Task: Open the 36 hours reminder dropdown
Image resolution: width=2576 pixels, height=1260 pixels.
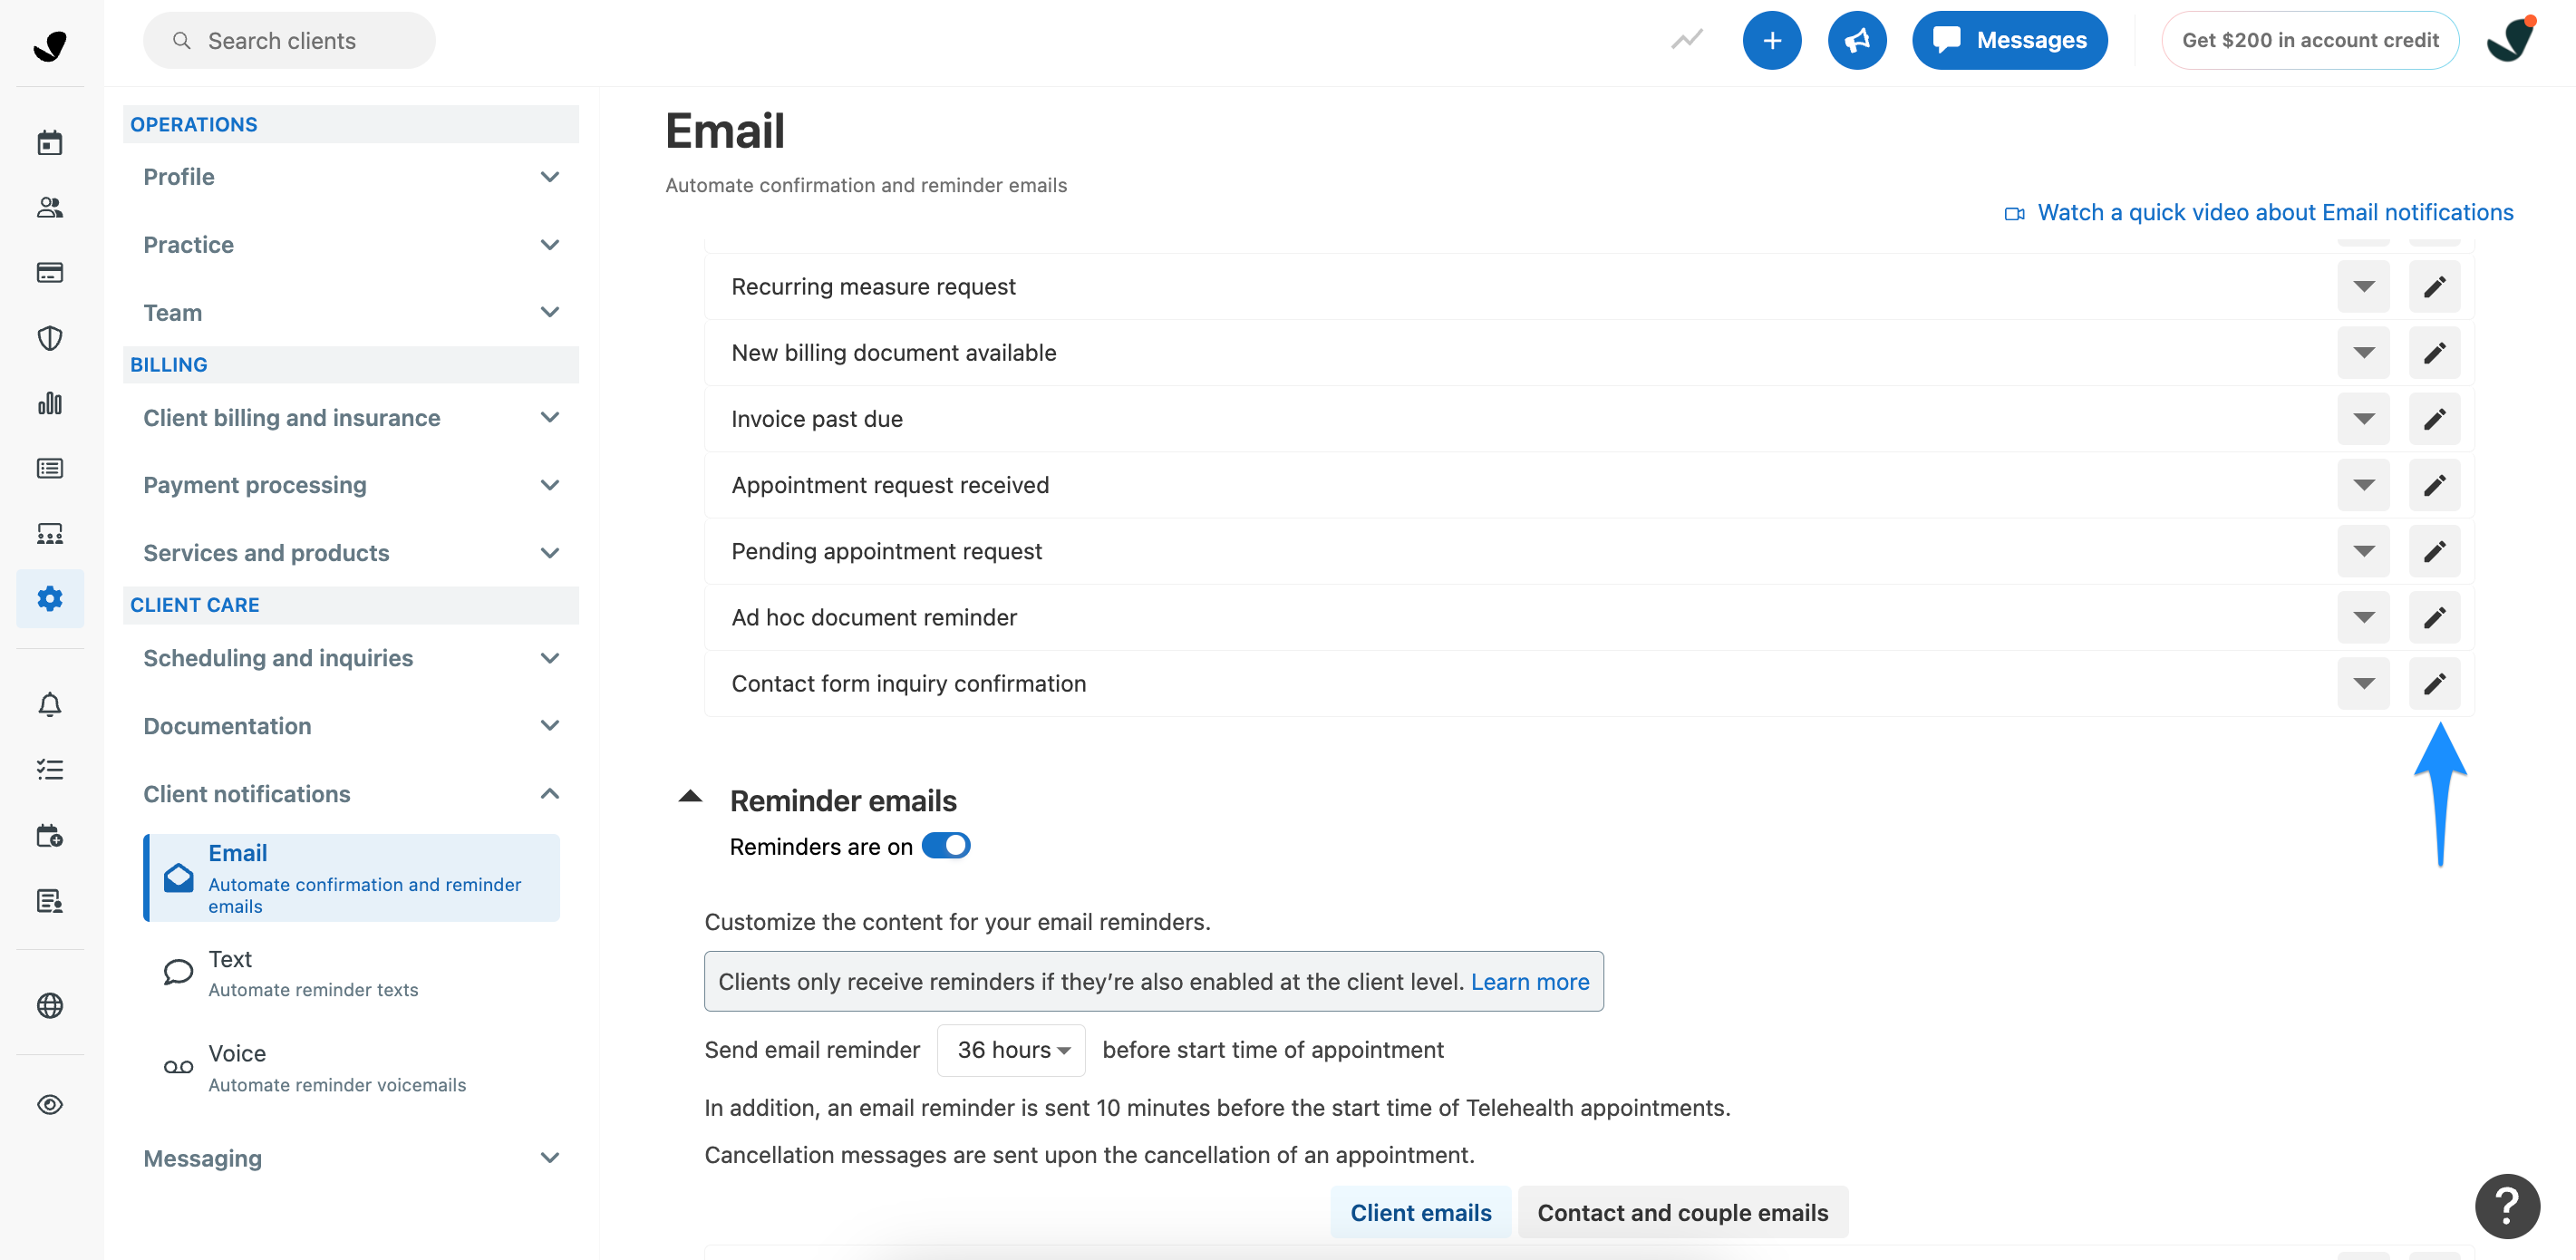Action: point(1010,1049)
